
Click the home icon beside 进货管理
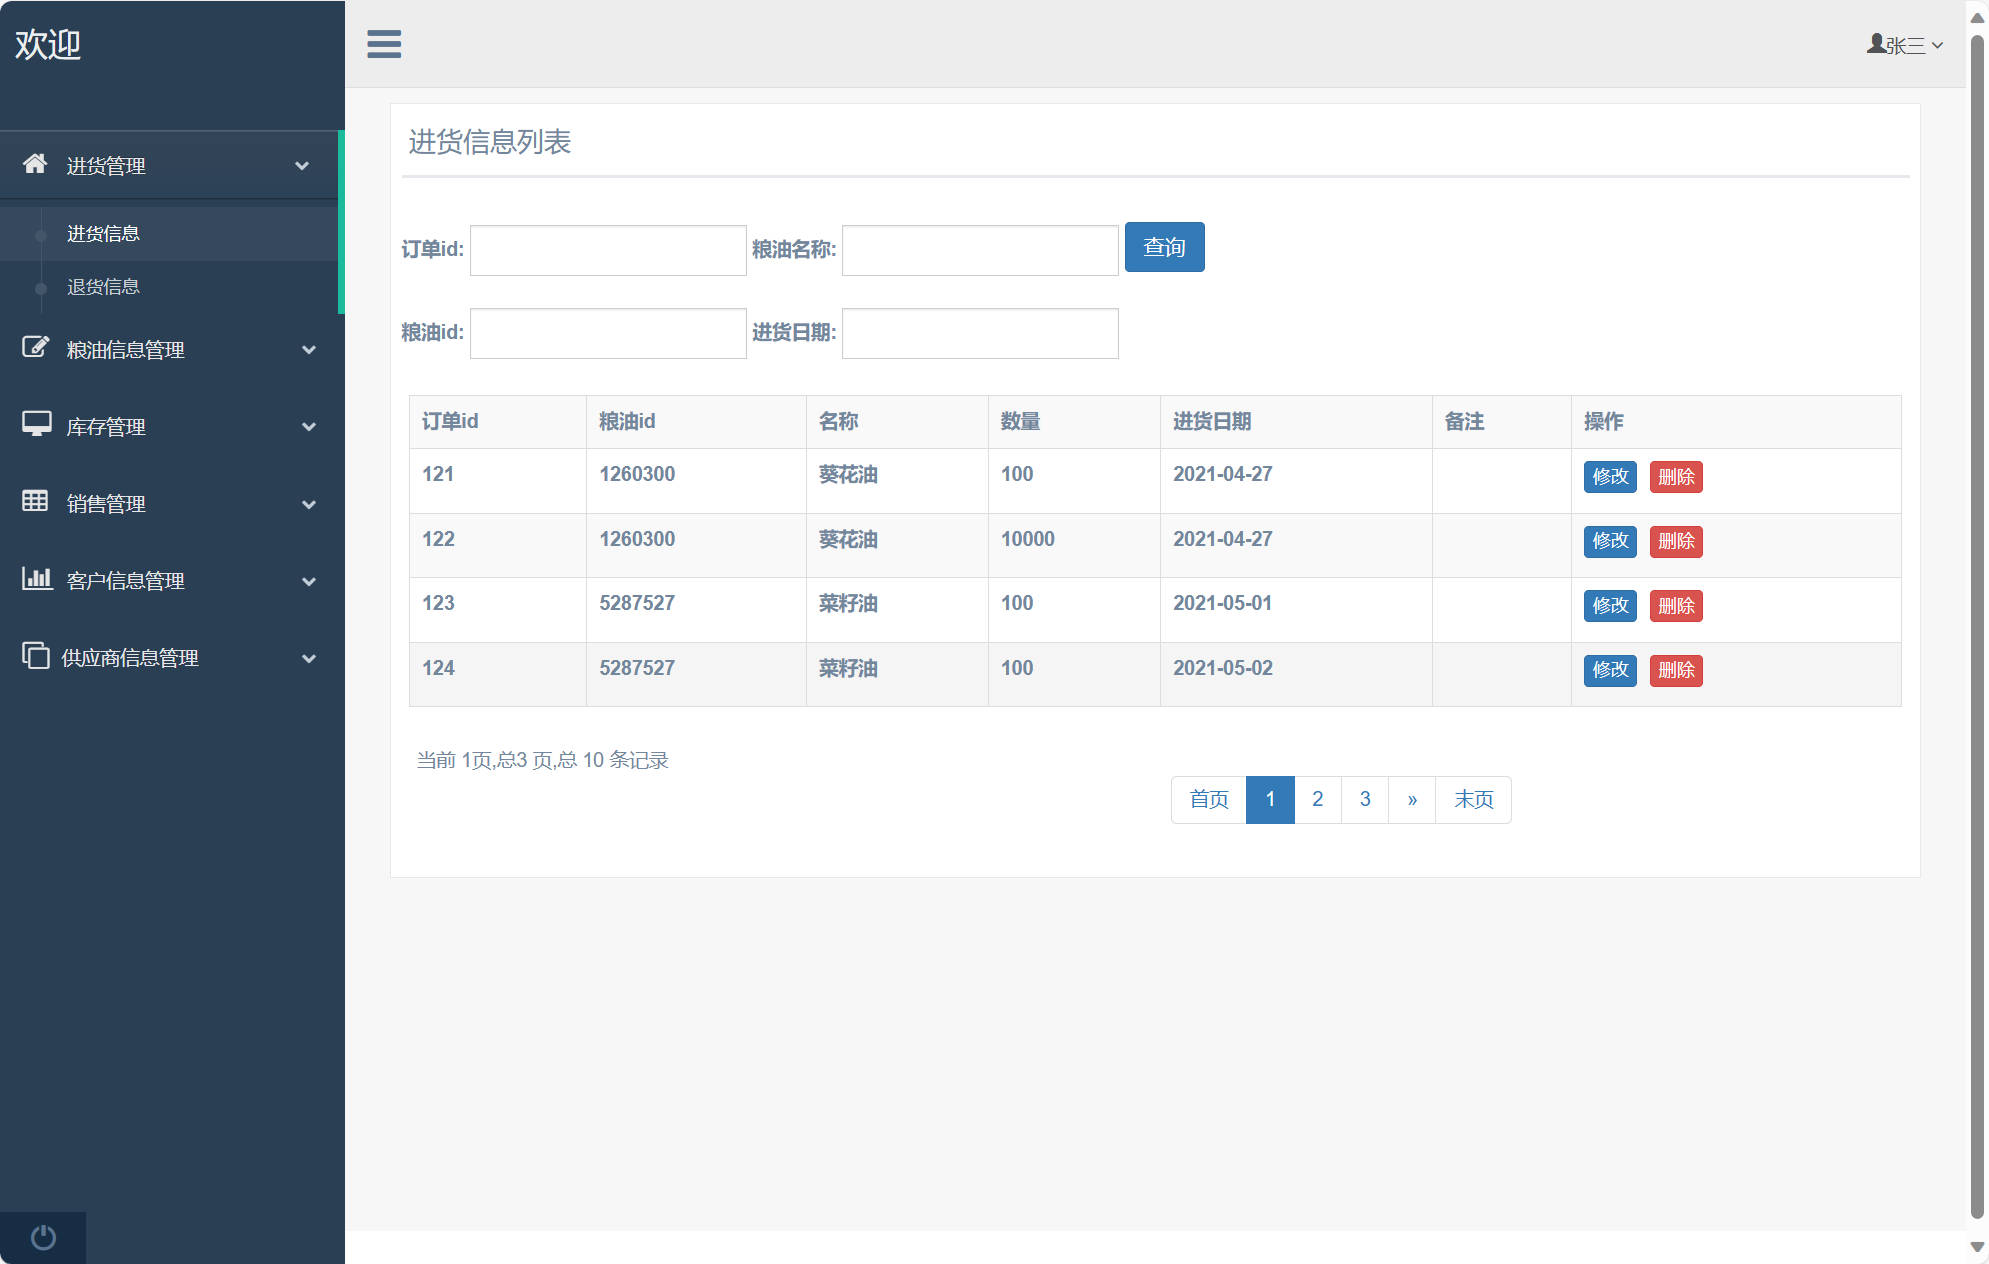pyautogui.click(x=35, y=164)
